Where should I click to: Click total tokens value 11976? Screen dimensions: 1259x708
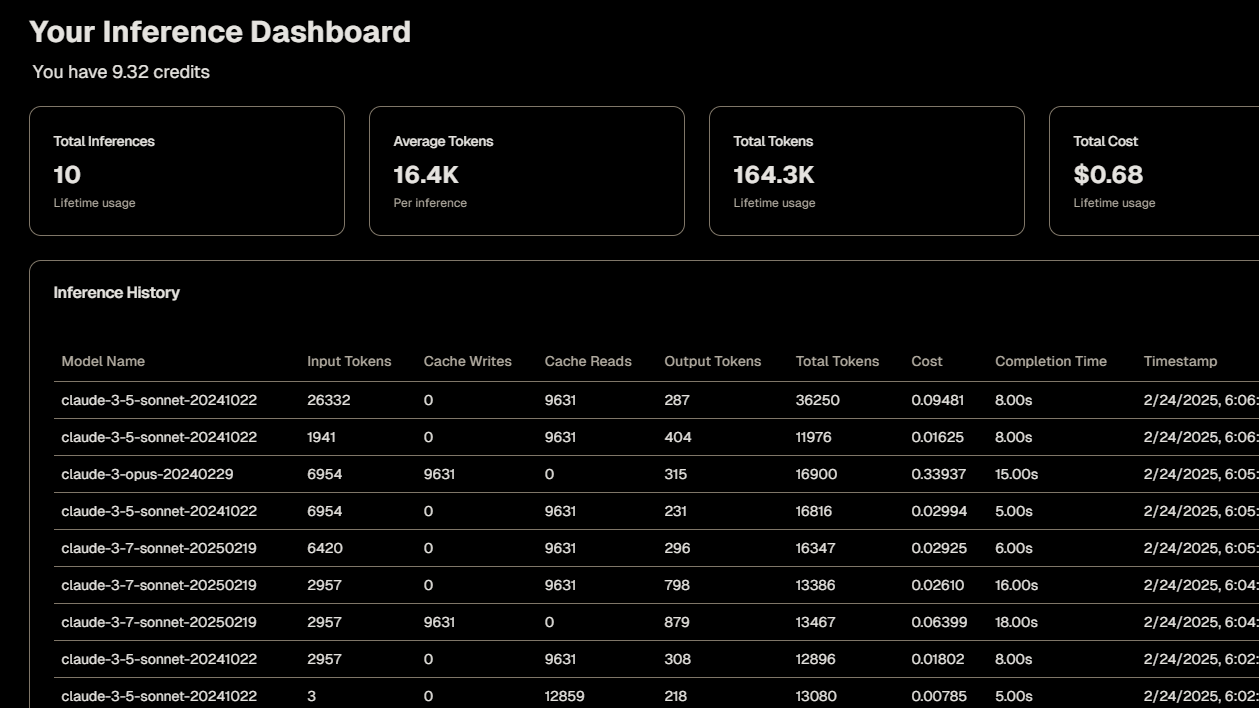click(814, 437)
